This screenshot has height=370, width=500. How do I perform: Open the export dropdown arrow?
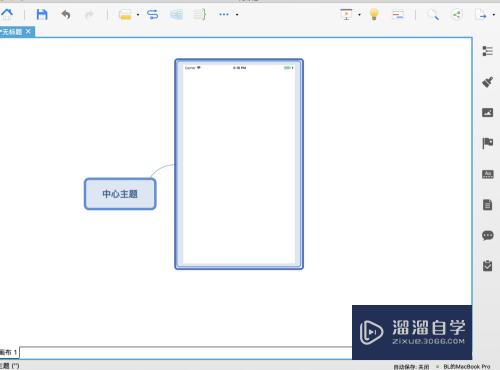[494, 15]
